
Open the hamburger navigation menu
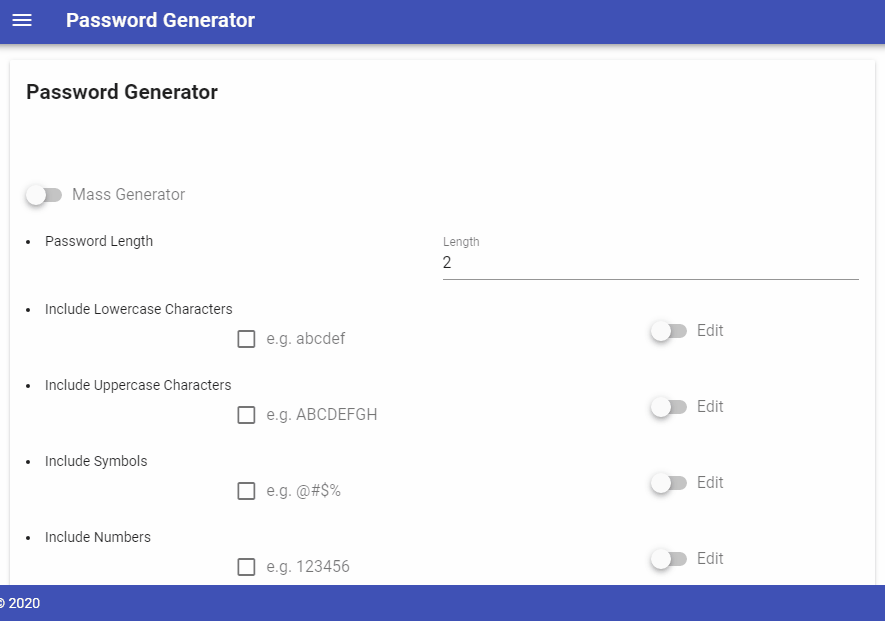22,20
